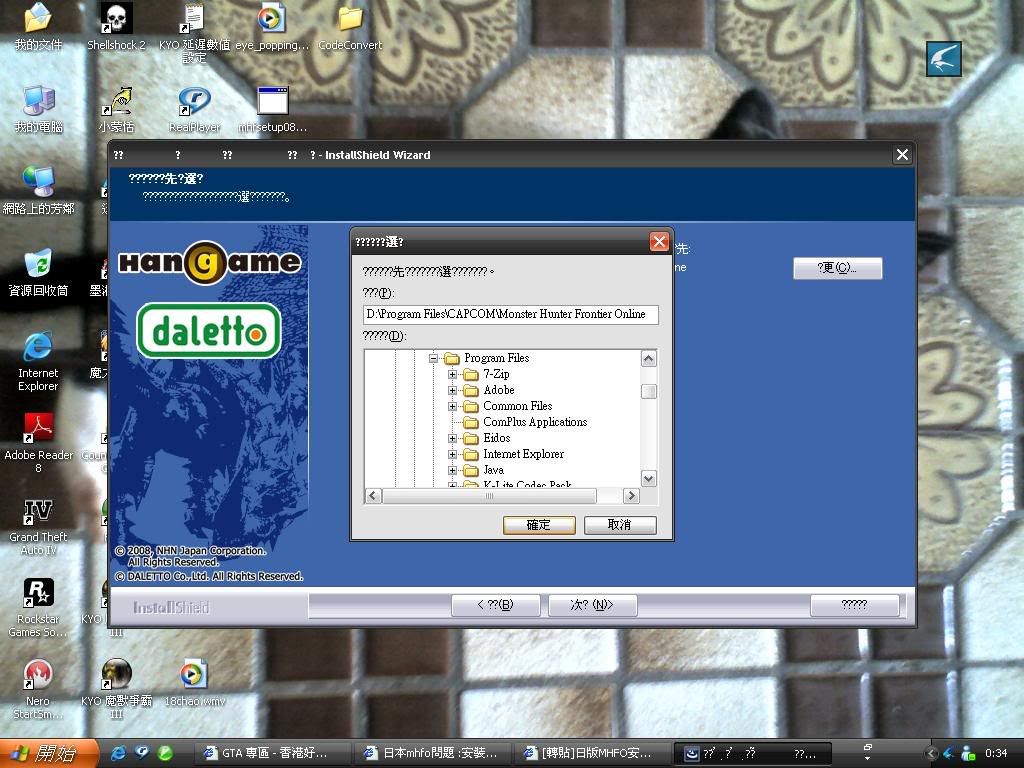Viewport: 1024px width, 768px height.
Task: Confirm folder selection with 確定 button
Action: coord(539,525)
